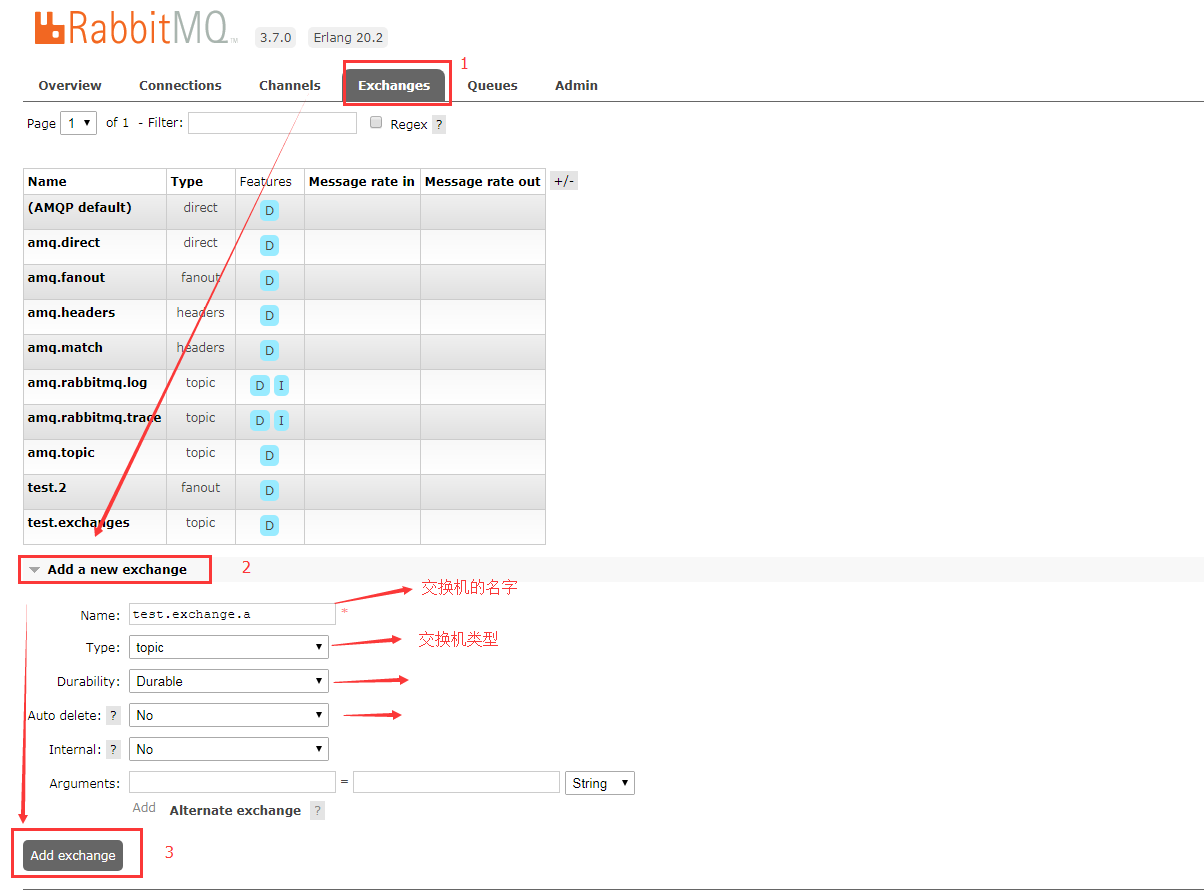Open the argument type String dropdown
Viewport: 1204px width, 892px height.
[x=600, y=783]
